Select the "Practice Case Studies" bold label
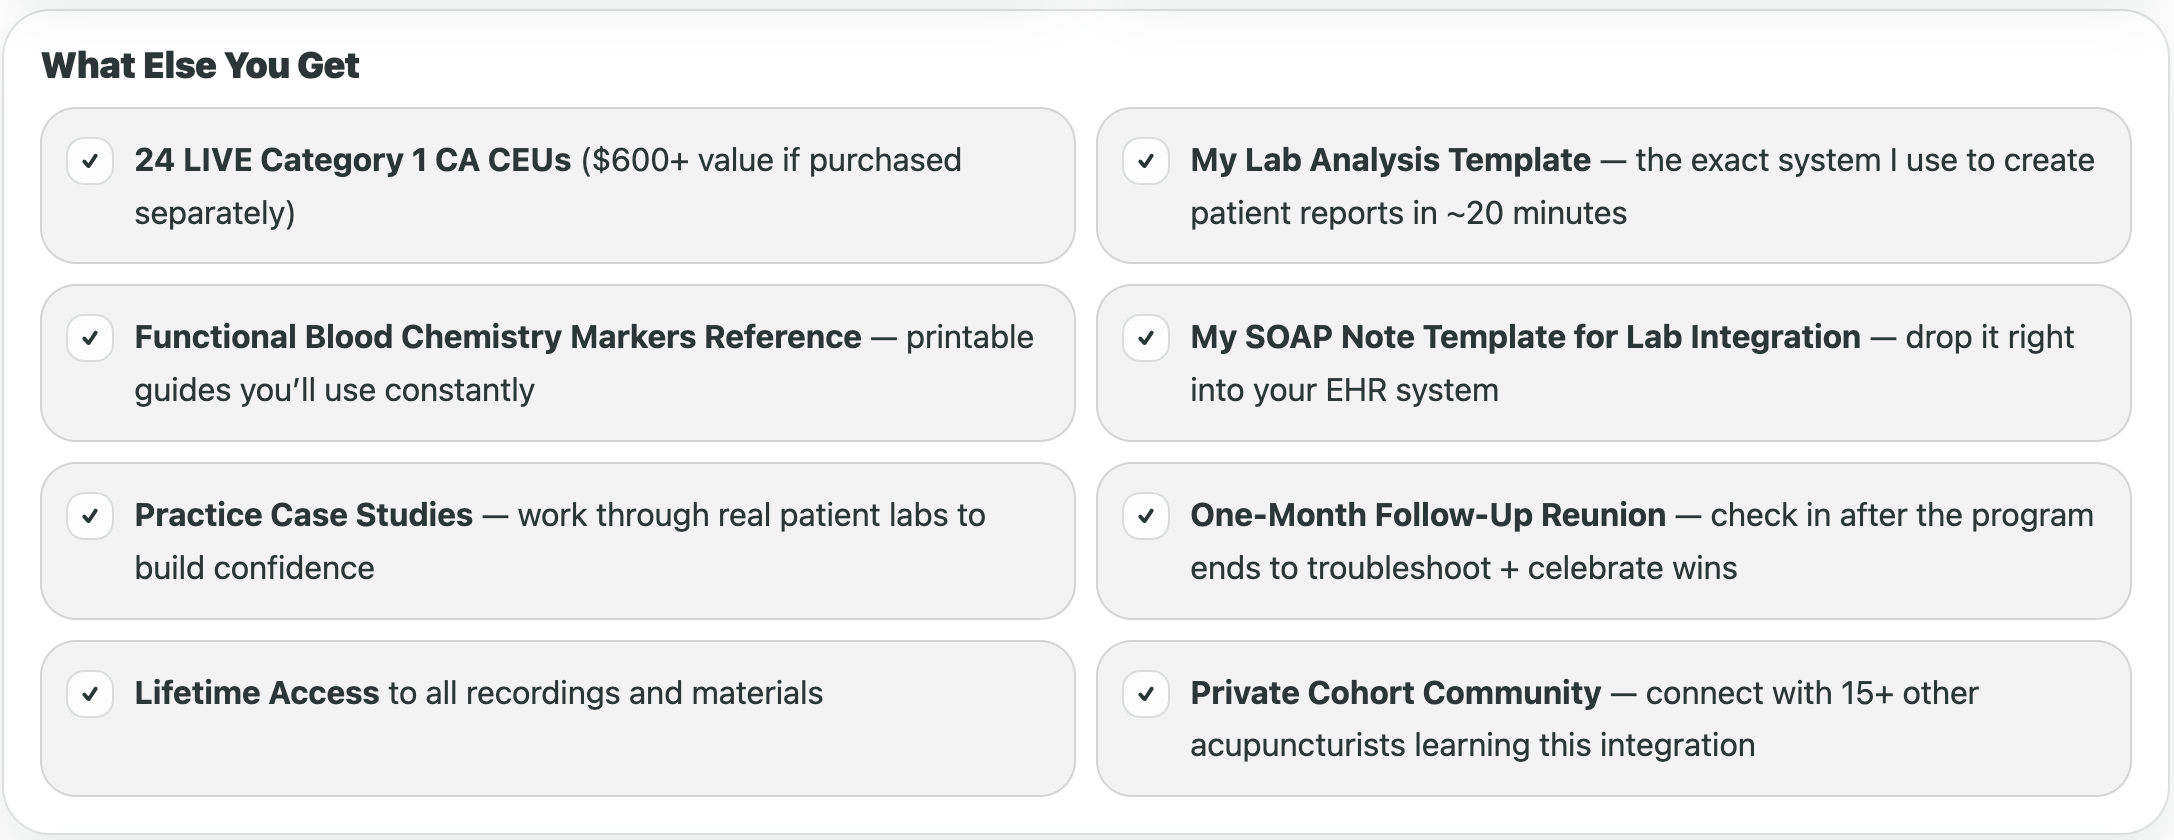This screenshot has height=840, width=2174. (304, 515)
